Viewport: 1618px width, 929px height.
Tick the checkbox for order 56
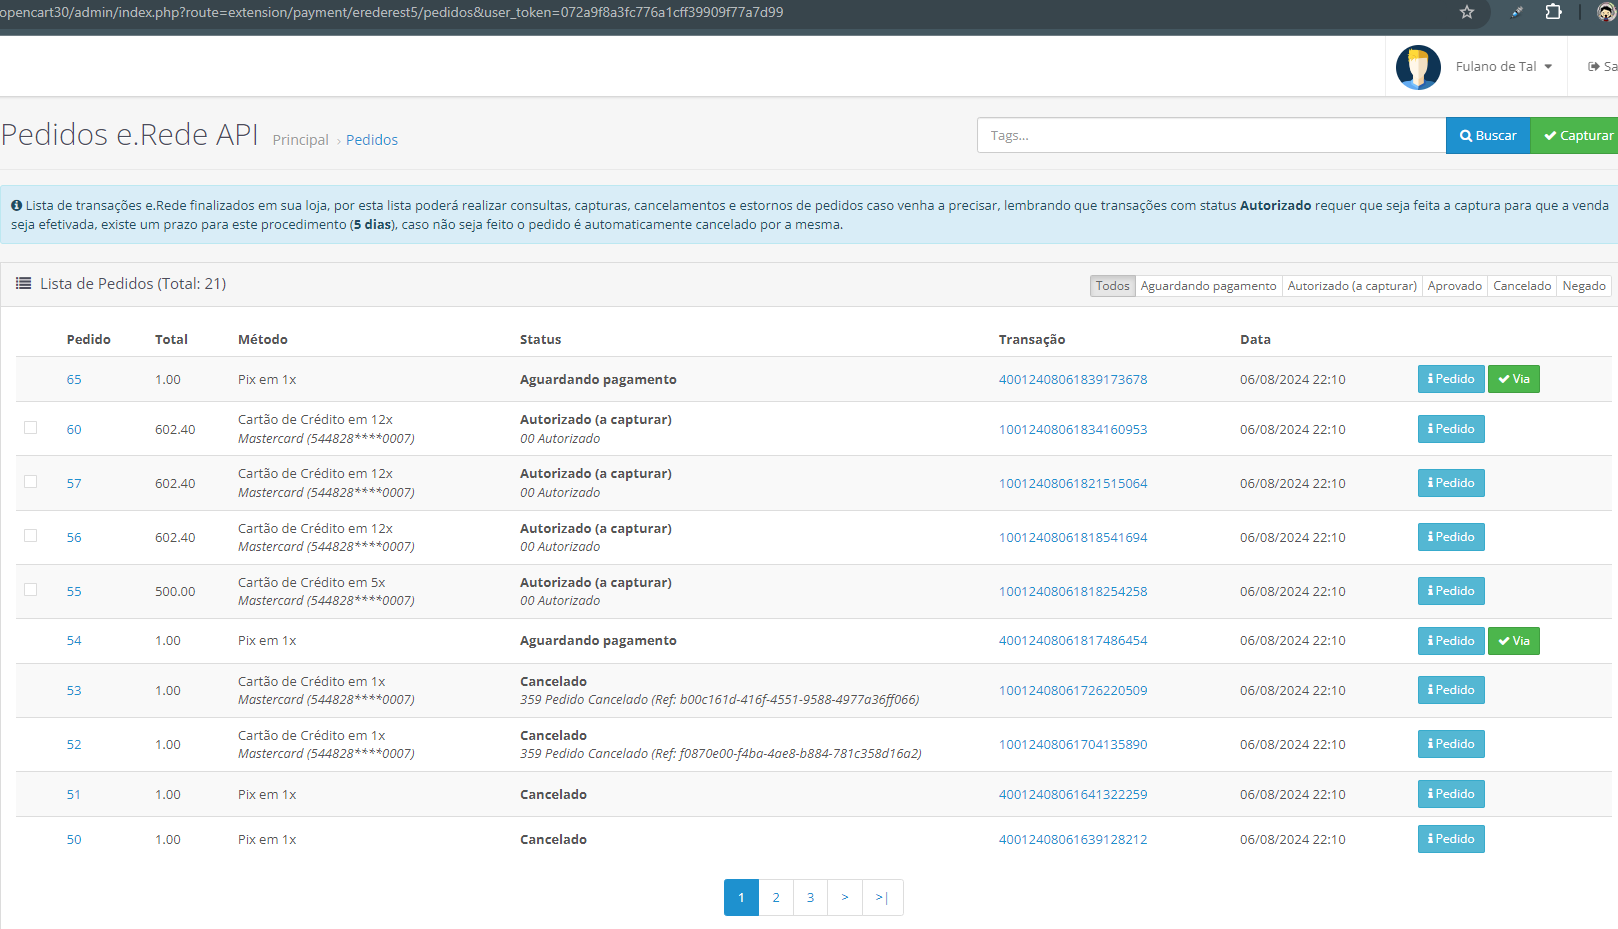(x=31, y=535)
